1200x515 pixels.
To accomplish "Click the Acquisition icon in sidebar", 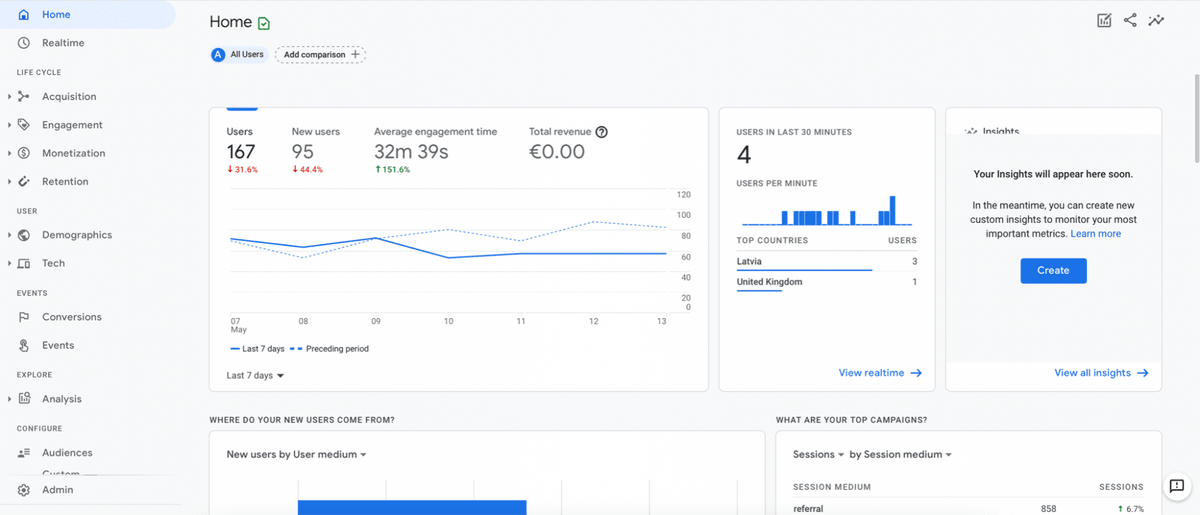I will 24,97.
